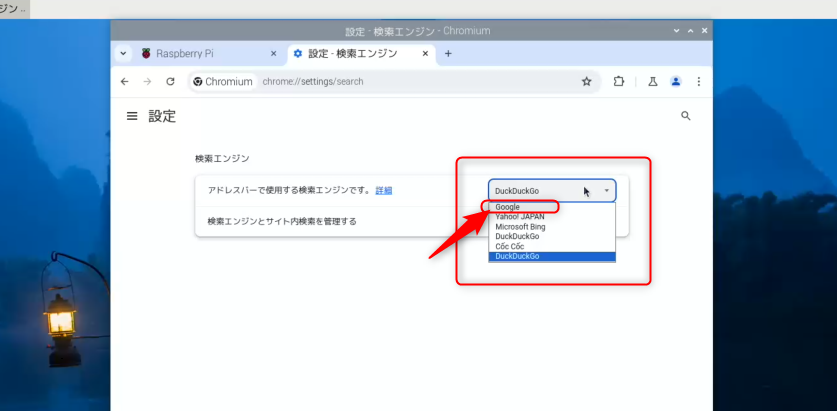Viewport: 837px width, 411px height.
Task: Close the Chromium window
Action: point(705,31)
